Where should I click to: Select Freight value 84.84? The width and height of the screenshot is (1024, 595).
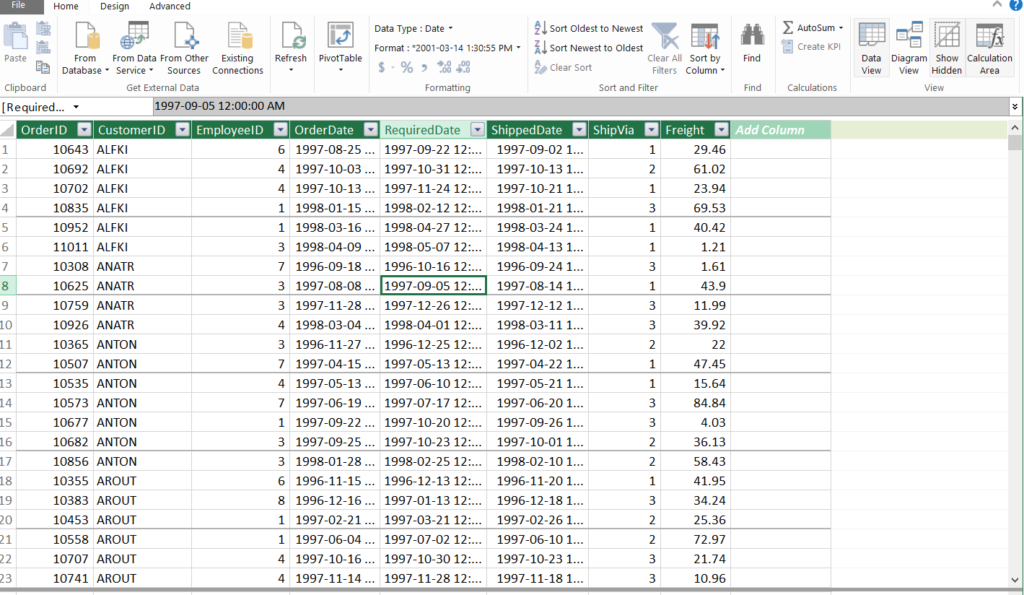[x=695, y=402]
